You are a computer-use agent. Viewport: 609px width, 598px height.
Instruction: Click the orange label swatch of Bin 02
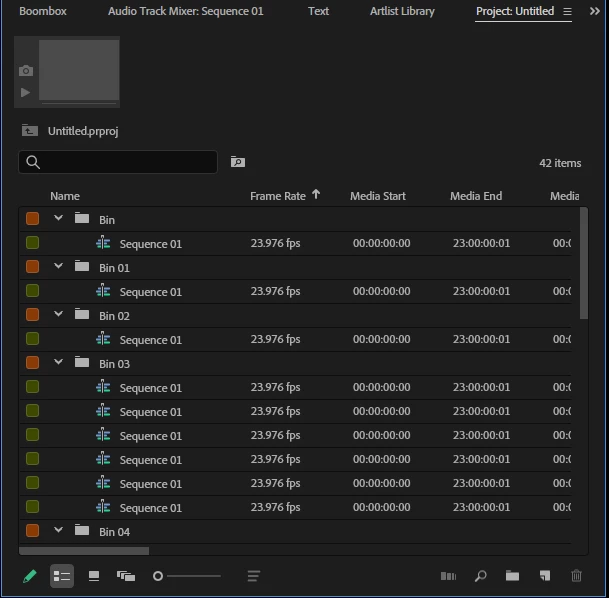32,315
